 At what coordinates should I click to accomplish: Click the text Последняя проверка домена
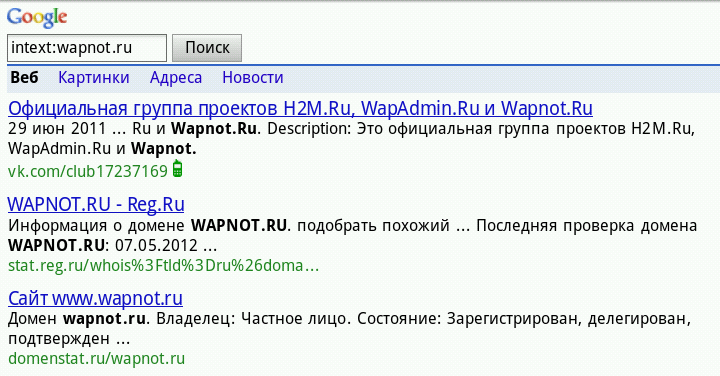coord(586,226)
